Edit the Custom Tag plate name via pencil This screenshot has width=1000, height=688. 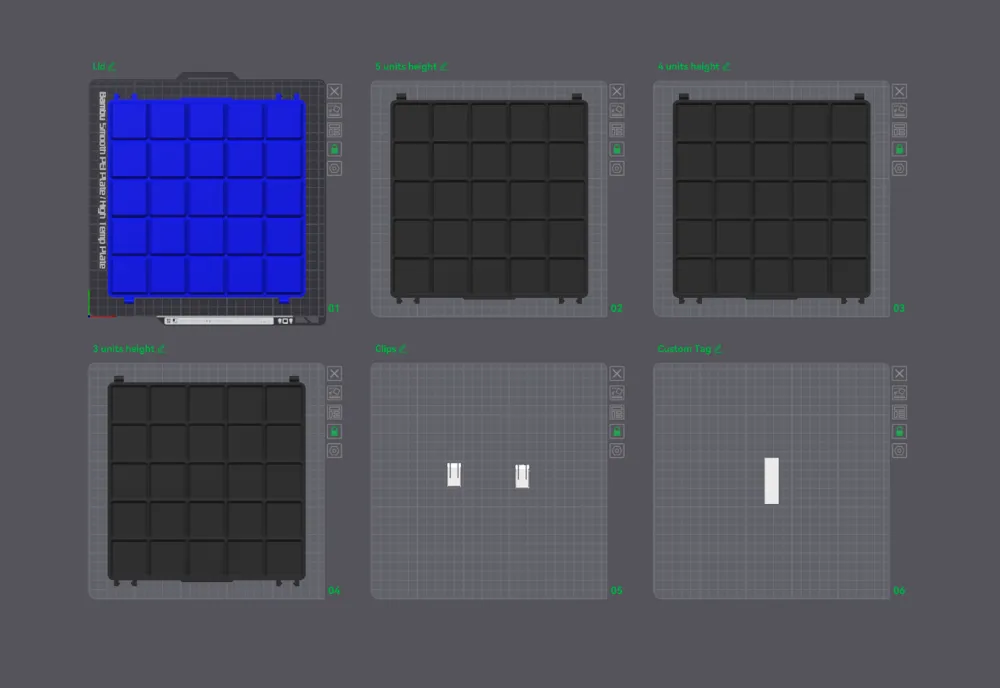pos(717,349)
